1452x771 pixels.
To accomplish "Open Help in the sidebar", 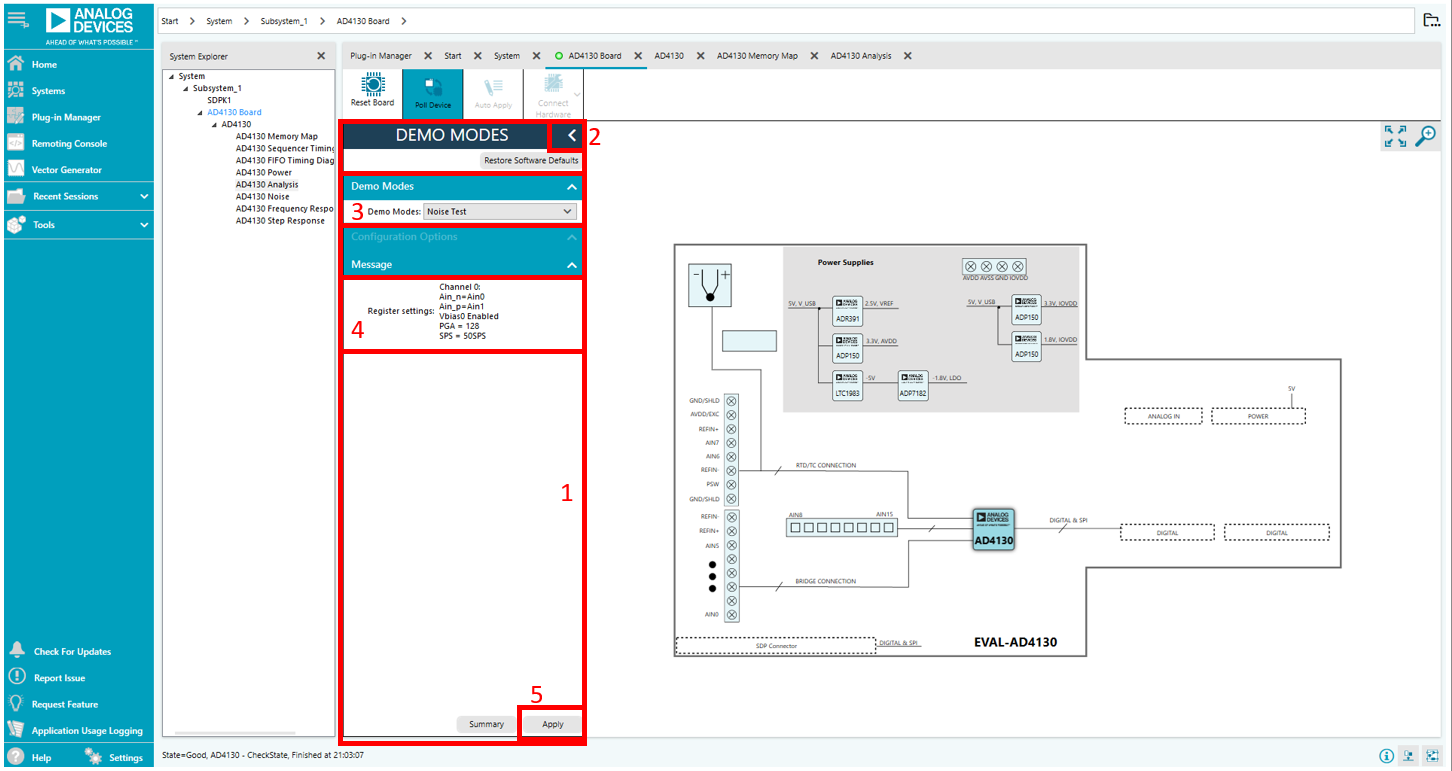I will point(30,757).
